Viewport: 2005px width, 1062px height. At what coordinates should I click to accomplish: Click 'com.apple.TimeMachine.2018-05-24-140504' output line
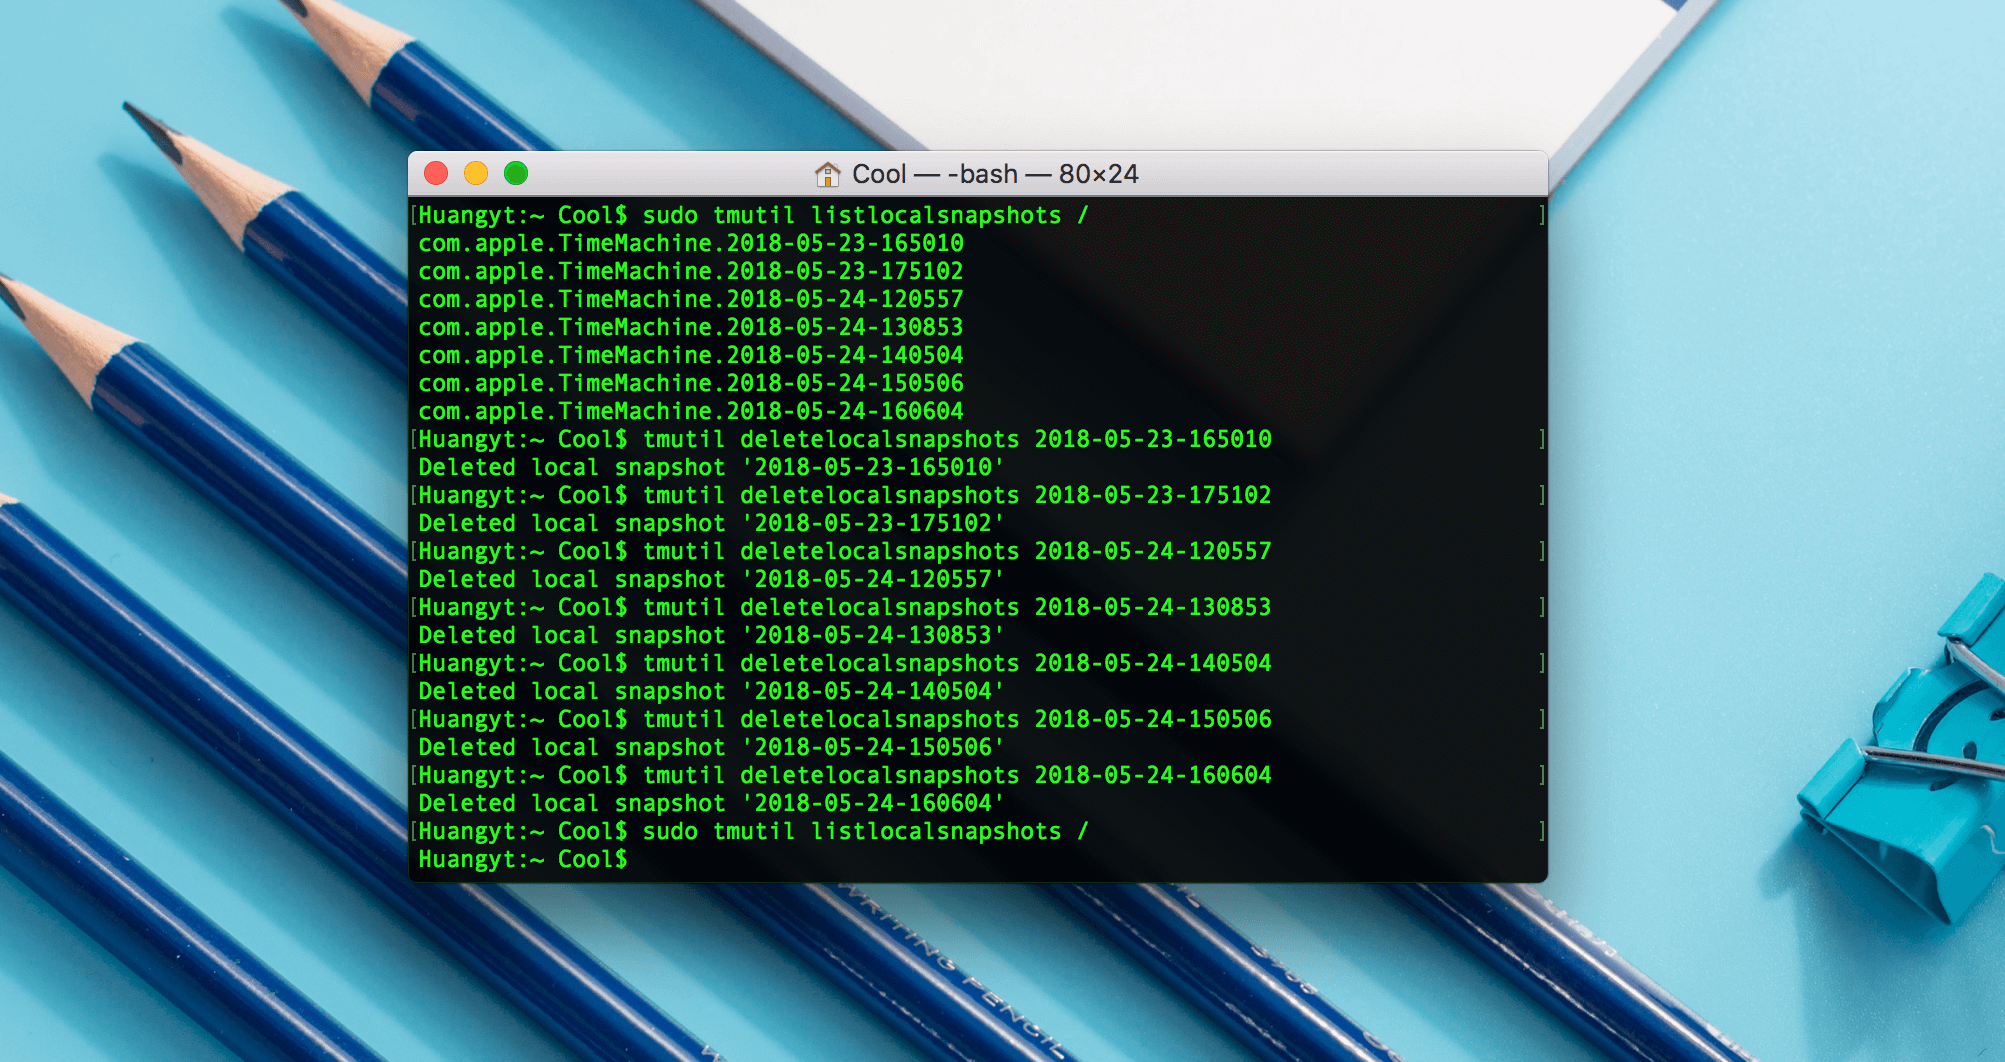click(691, 355)
